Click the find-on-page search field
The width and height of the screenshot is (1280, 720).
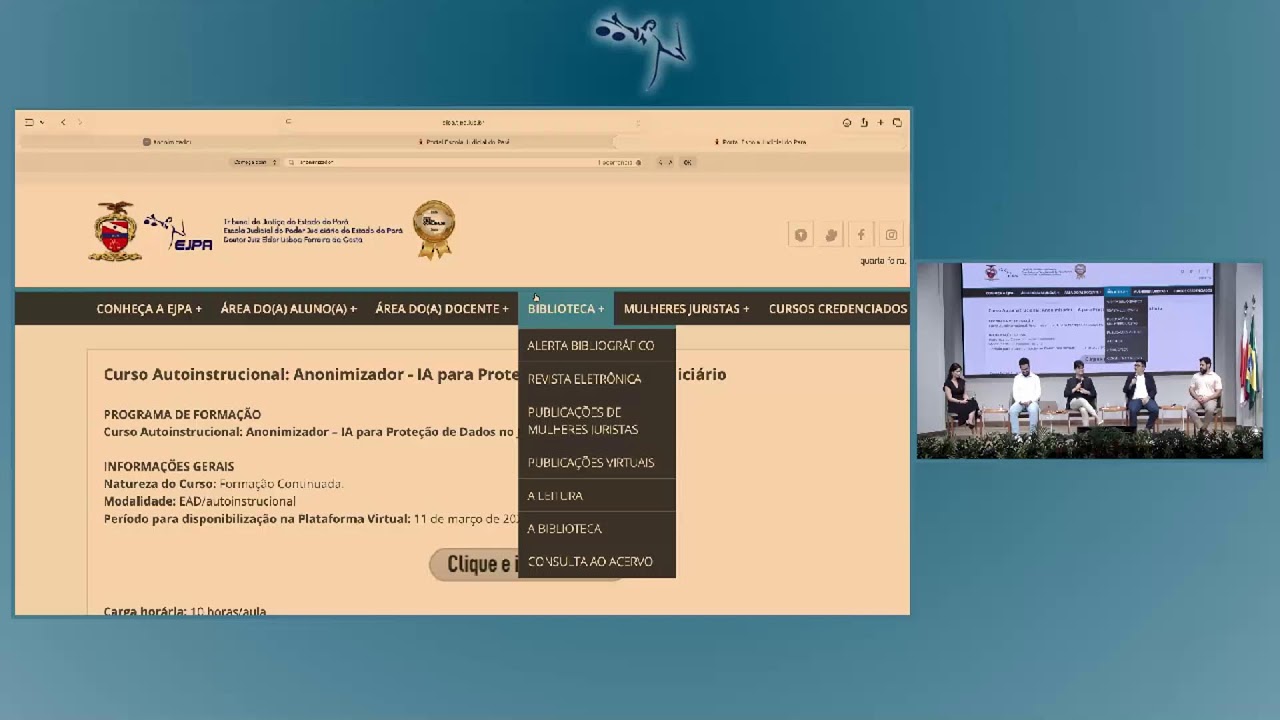(465, 162)
